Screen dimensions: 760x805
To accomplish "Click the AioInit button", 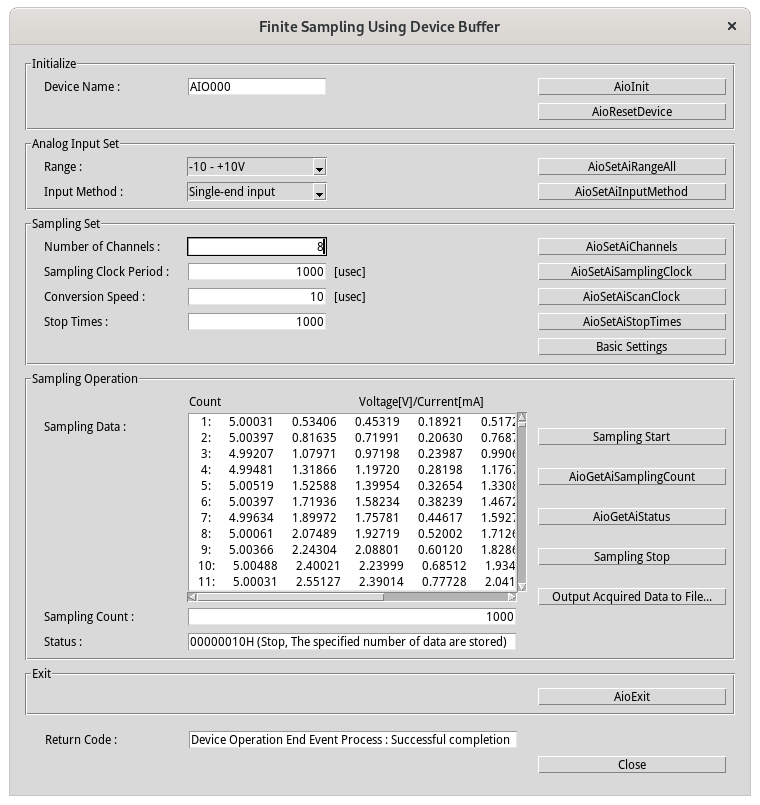I will (x=631, y=87).
